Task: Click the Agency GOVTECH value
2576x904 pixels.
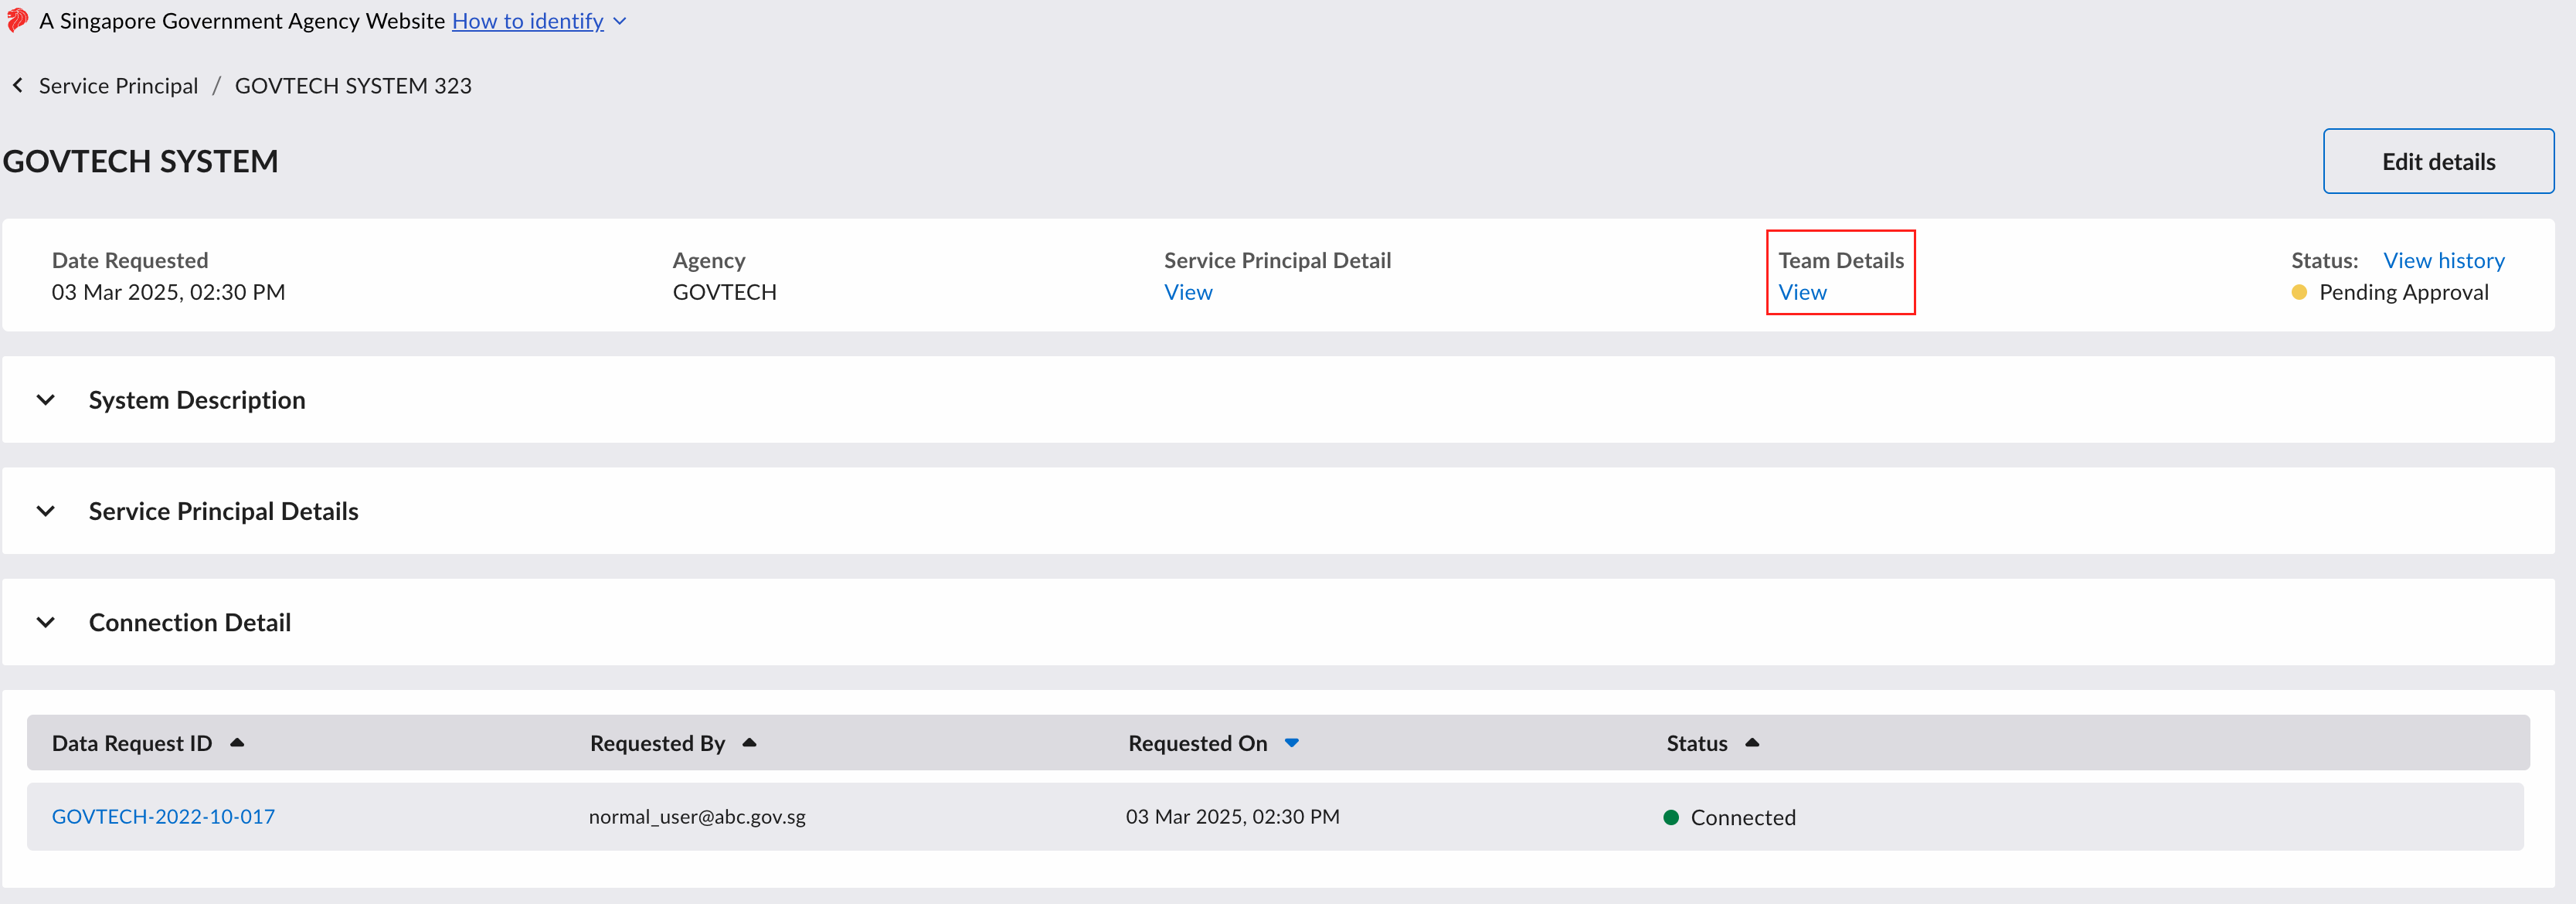Action: 724,292
